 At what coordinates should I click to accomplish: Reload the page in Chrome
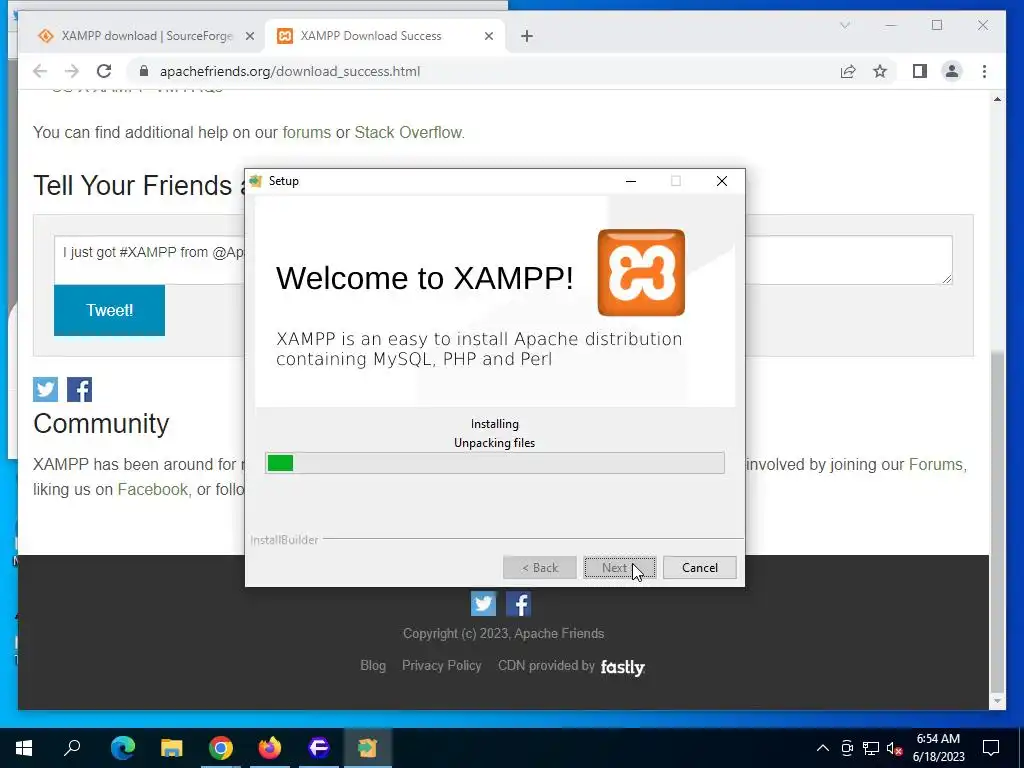[104, 71]
